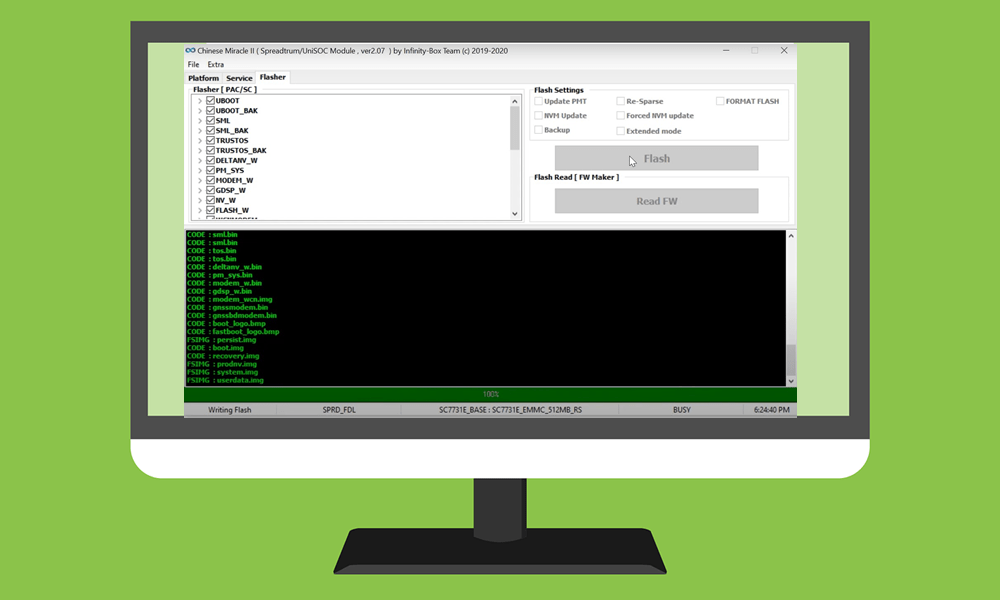
Task: Click the BUSY status indicator
Action: click(681, 410)
